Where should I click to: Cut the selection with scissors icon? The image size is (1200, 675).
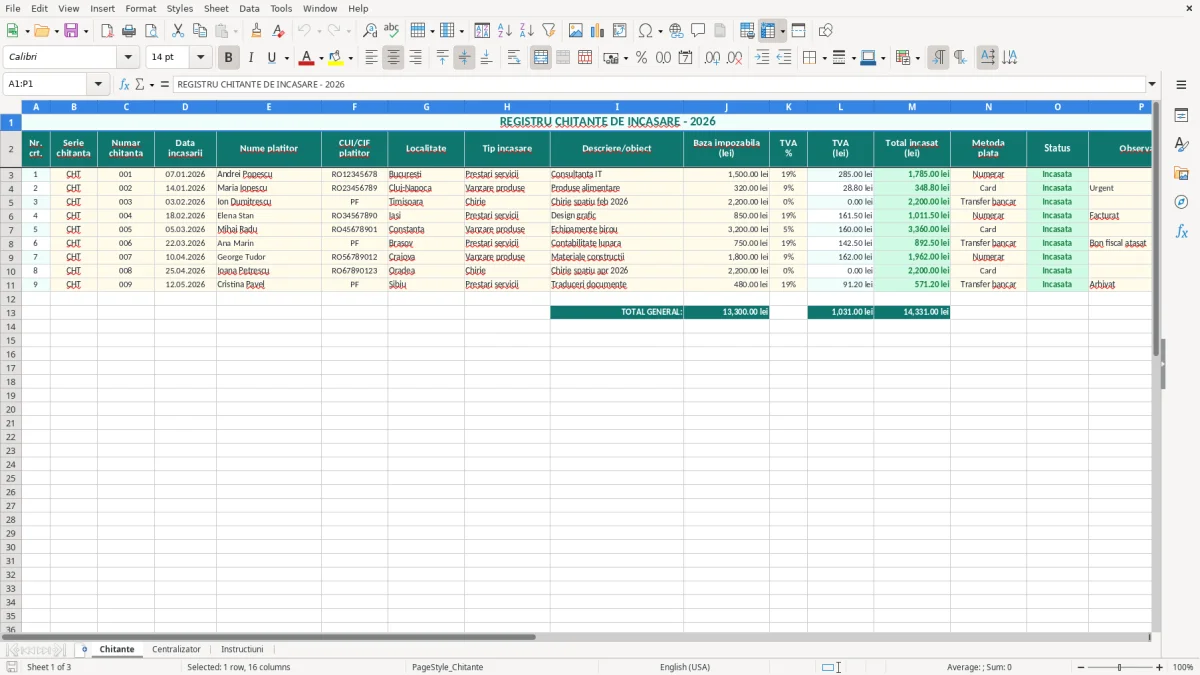click(x=178, y=31)
